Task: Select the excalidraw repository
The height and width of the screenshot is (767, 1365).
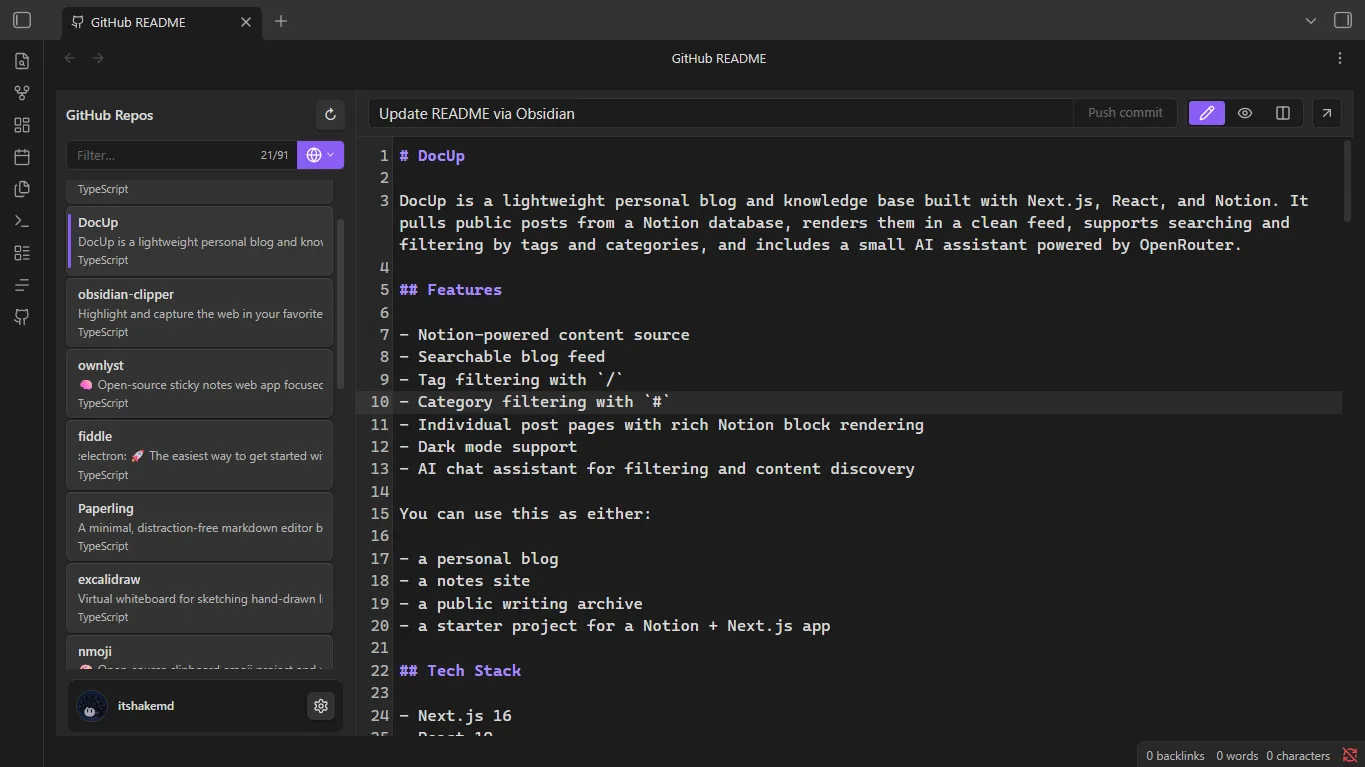Action: pyautogui.click(x=200, y=597)
